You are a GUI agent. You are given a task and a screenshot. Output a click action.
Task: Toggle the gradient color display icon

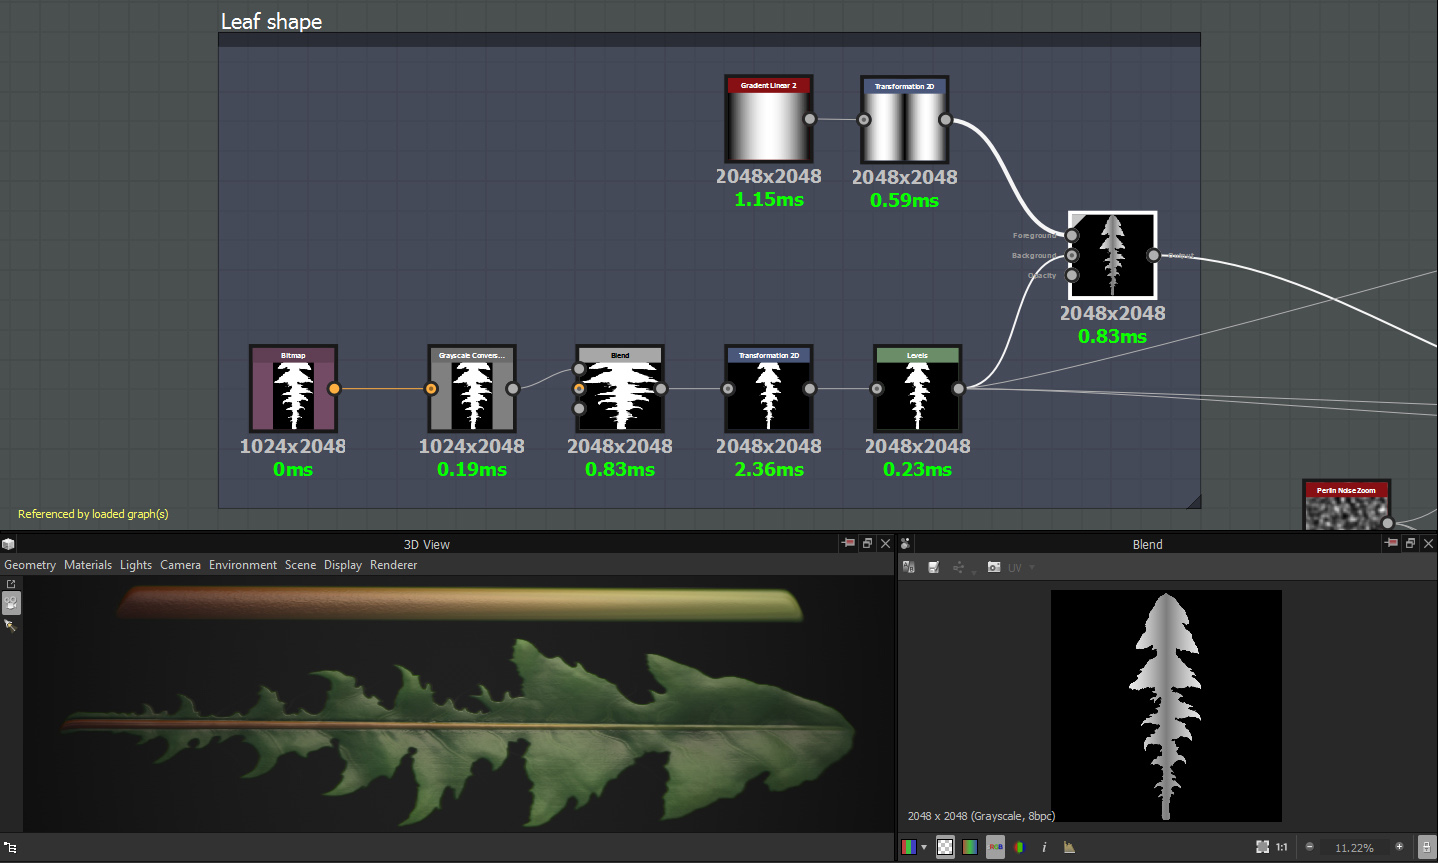(x=970, y=847)
